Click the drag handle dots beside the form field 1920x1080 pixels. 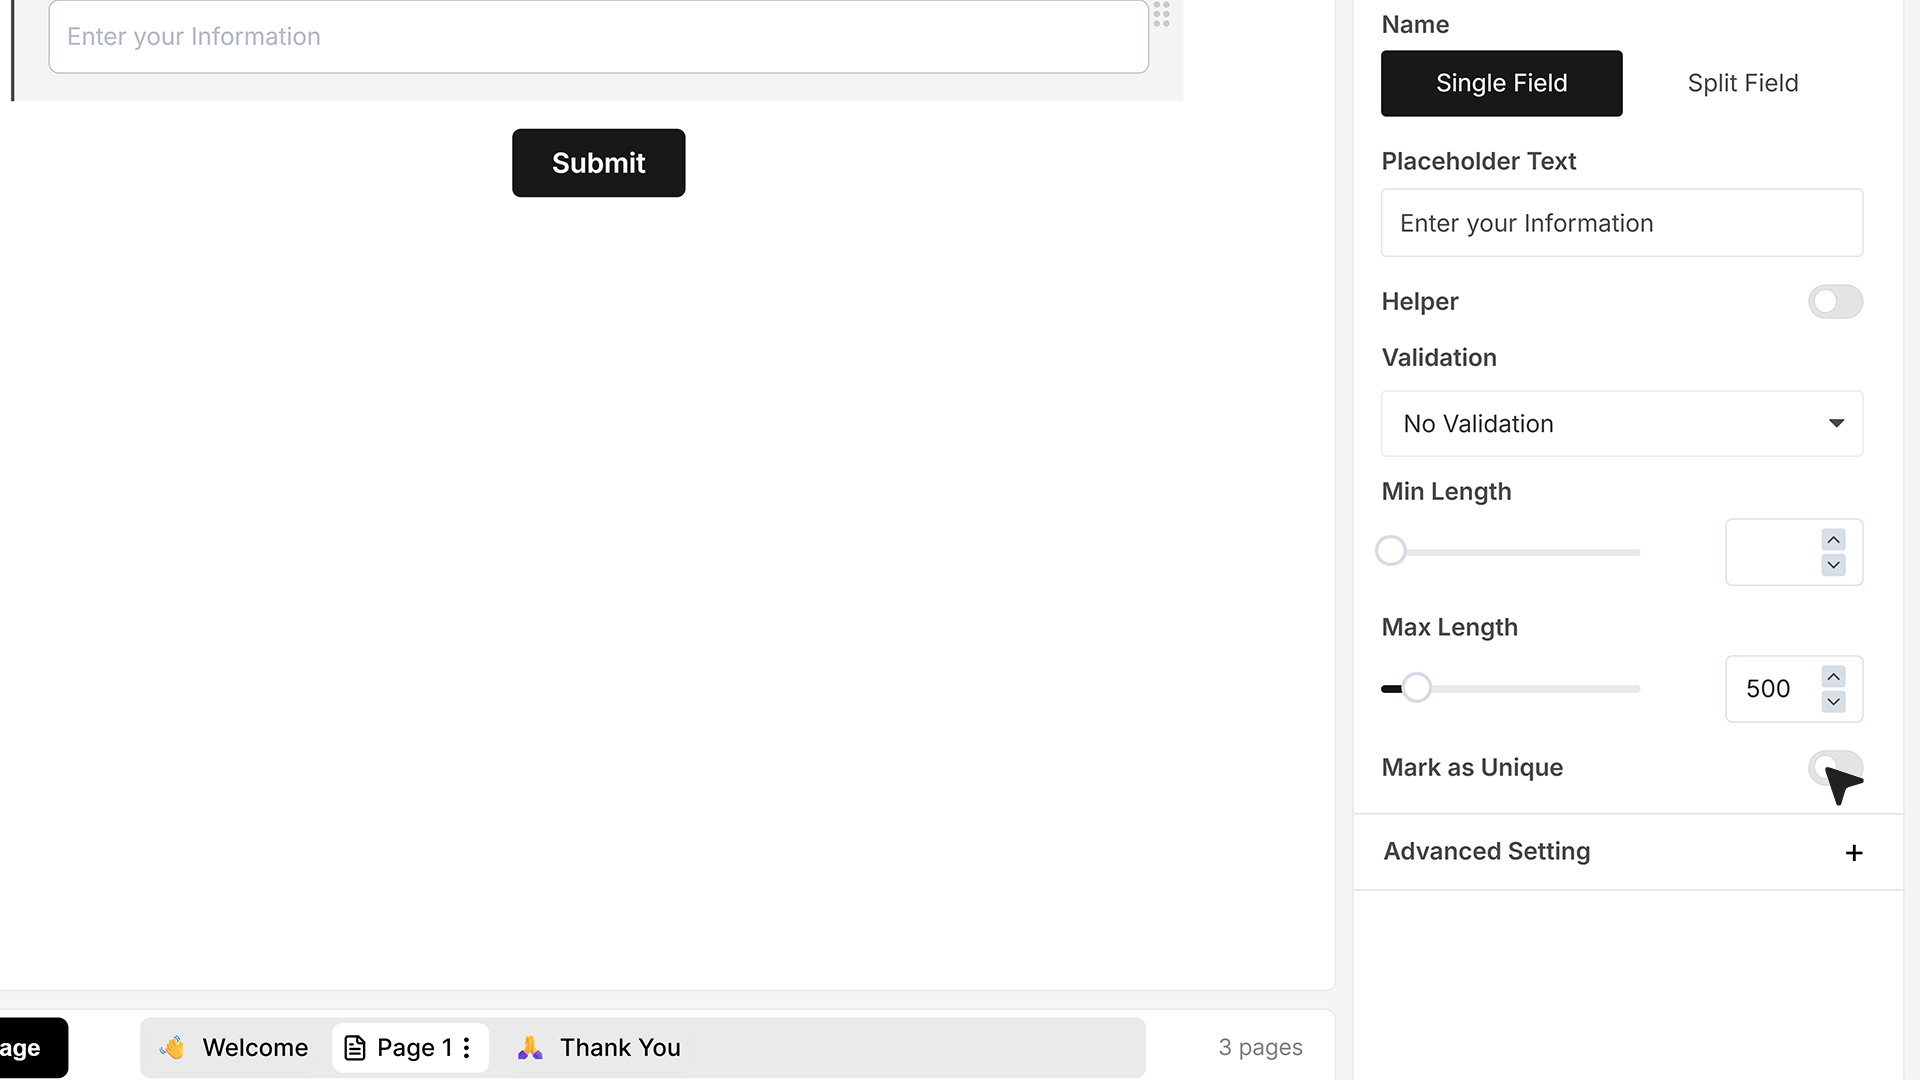[1161, 13]
